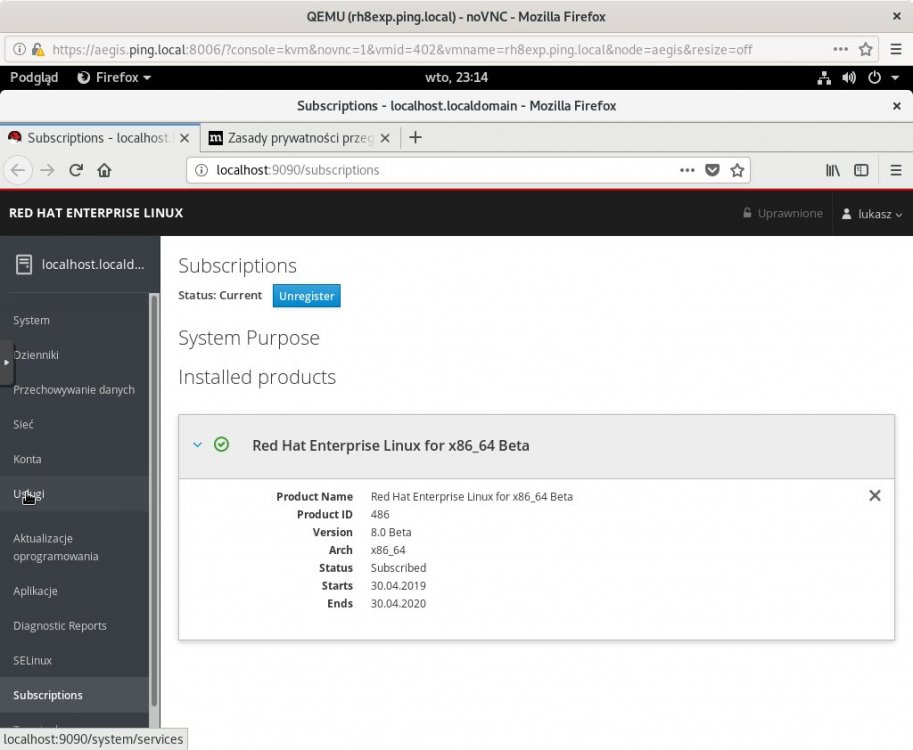Open Sieć in the sidebar
Image resolution: width=913 pixels, height=750 pixels.
tap(23, 424)
